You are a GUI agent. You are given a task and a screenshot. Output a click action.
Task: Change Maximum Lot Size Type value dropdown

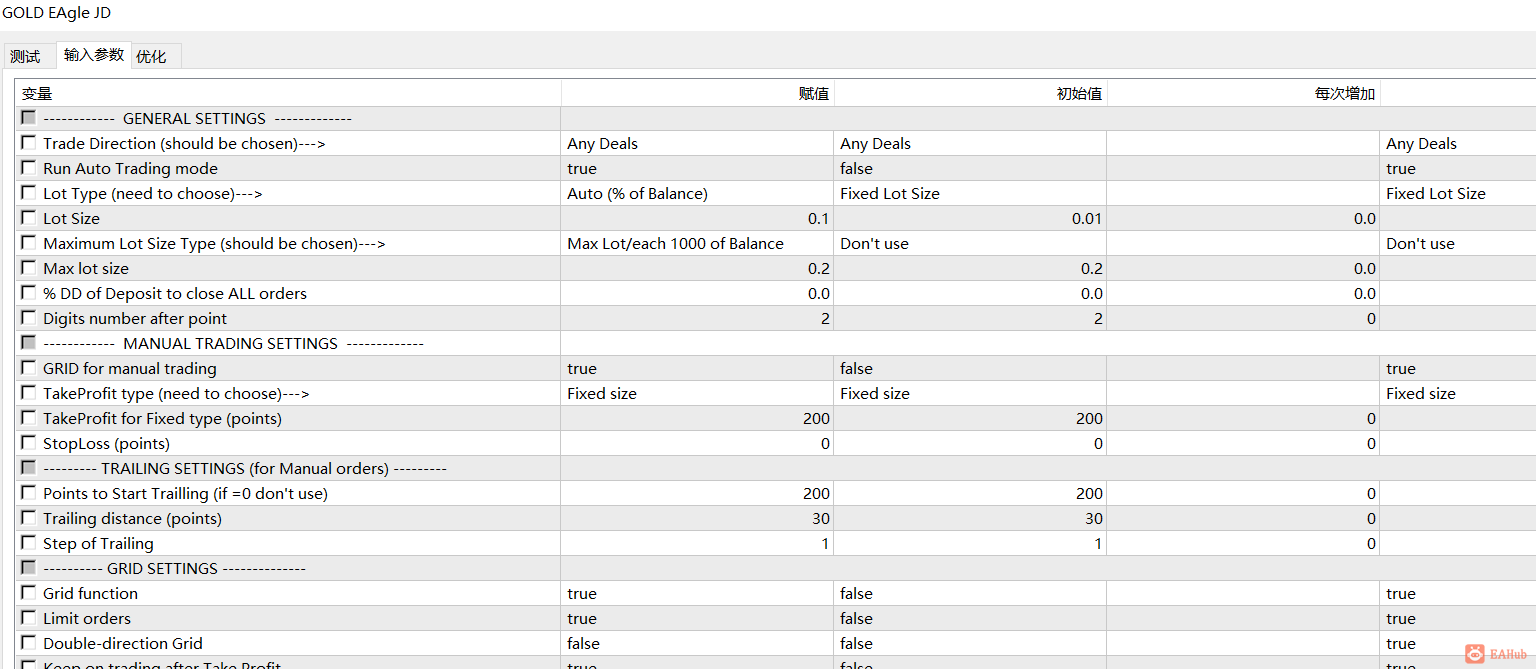[696, 244]
